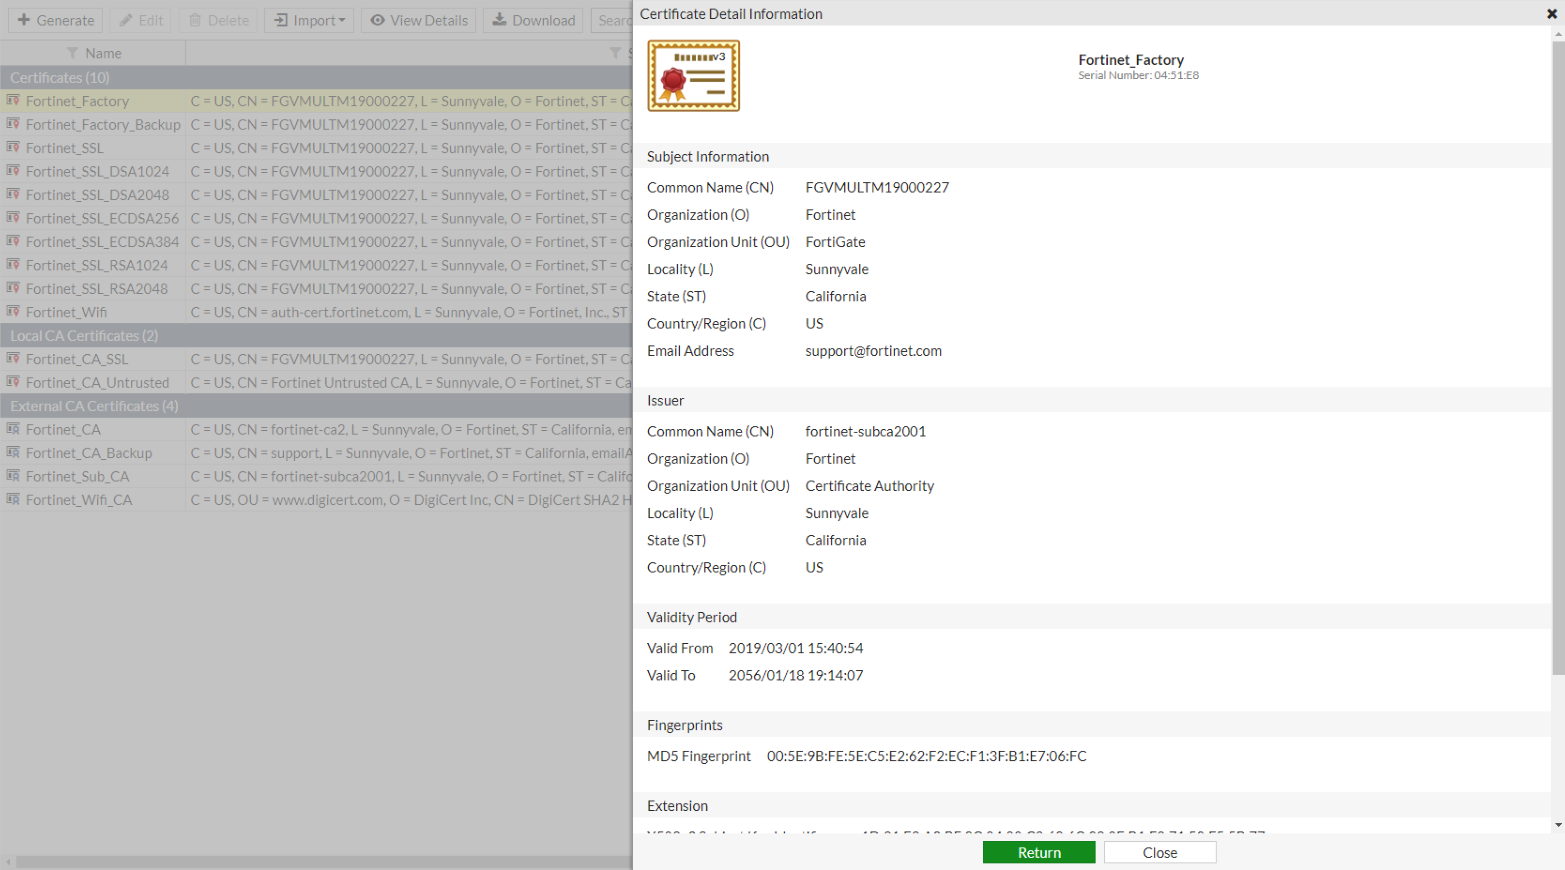Screen dimensions: 1565x870
Task: Select the Fortinet_CA_Backup certificate row
Action: [316, 453]
